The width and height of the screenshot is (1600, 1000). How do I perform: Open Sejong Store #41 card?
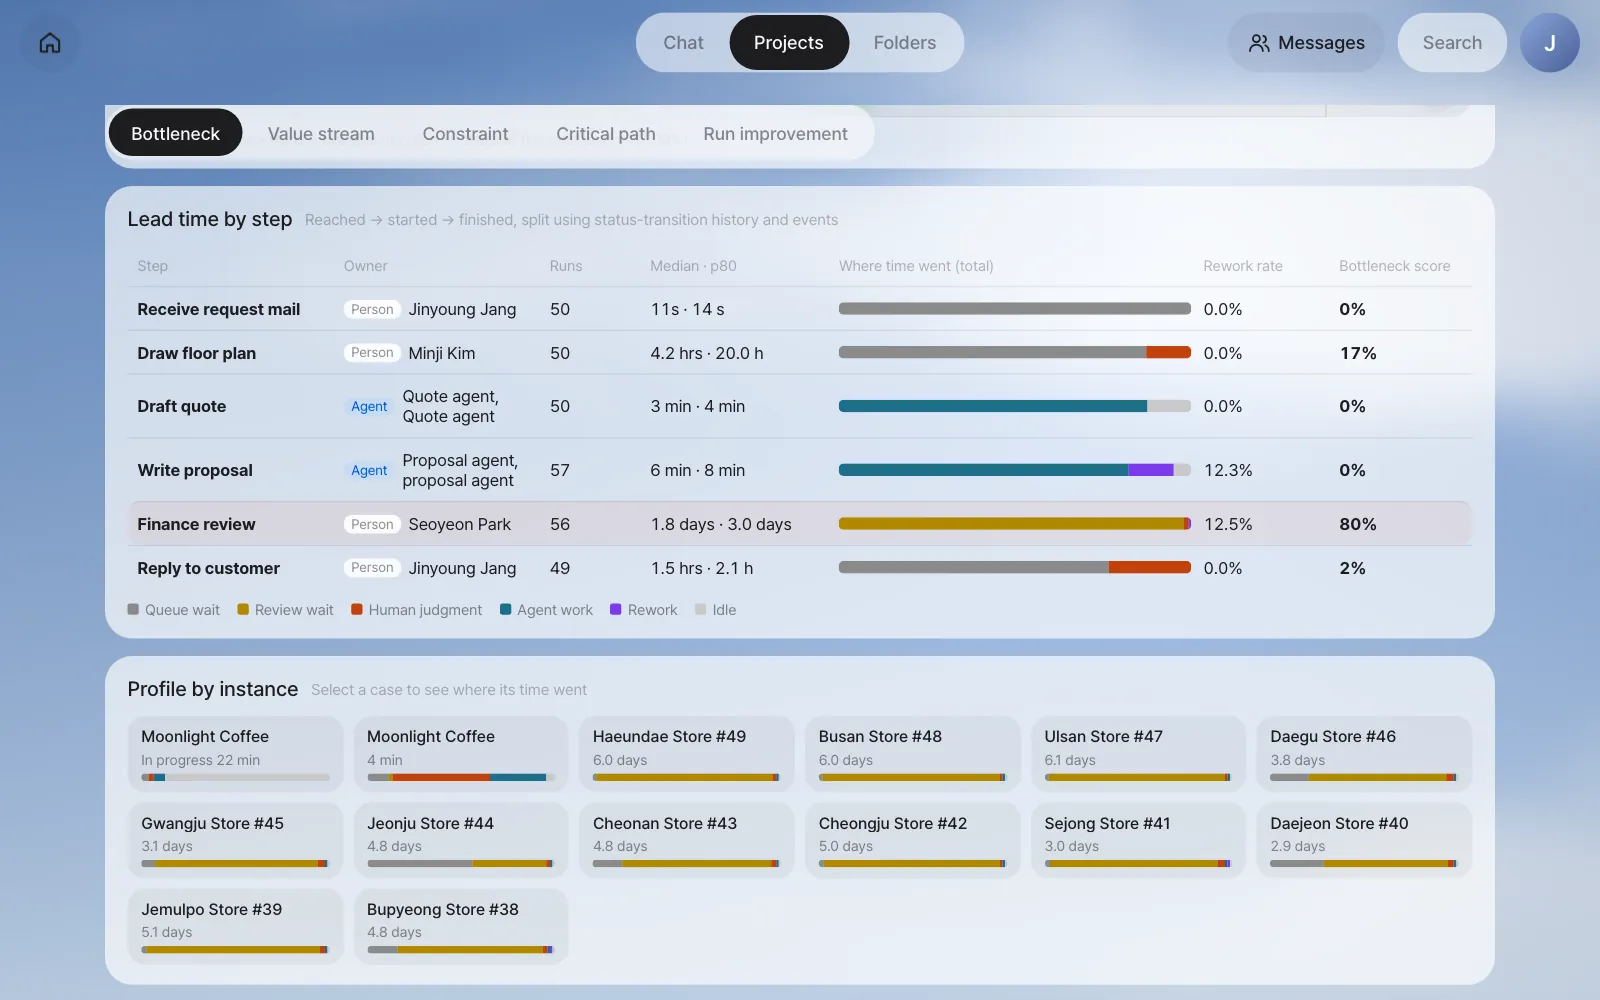[x=1138, y=840]
